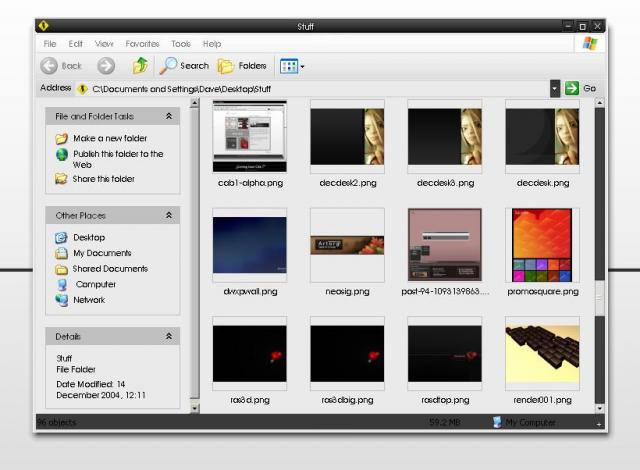Click the Back arrow icon
The image size is (640, 470).
[x=49, y=66]
